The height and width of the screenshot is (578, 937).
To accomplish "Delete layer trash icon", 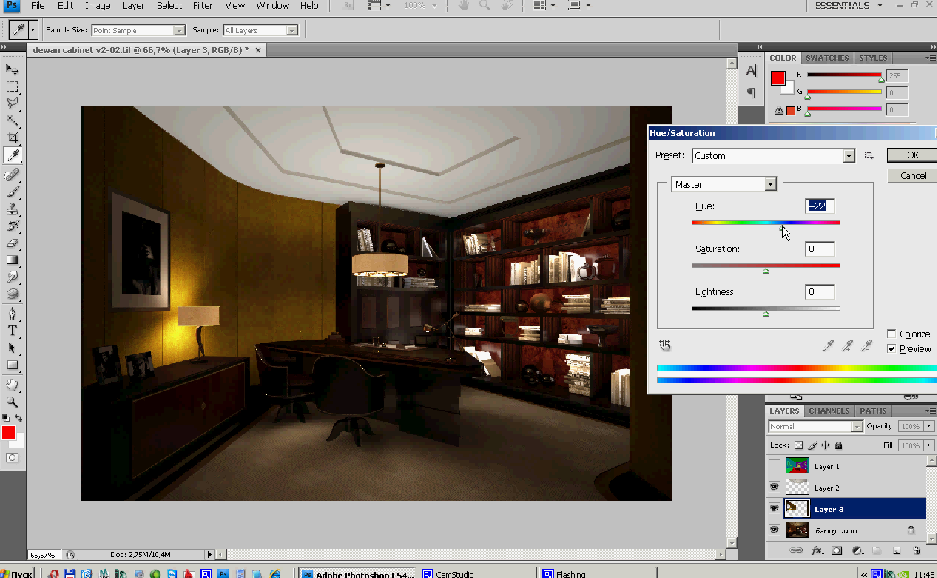I will click(x=917, y=551).
